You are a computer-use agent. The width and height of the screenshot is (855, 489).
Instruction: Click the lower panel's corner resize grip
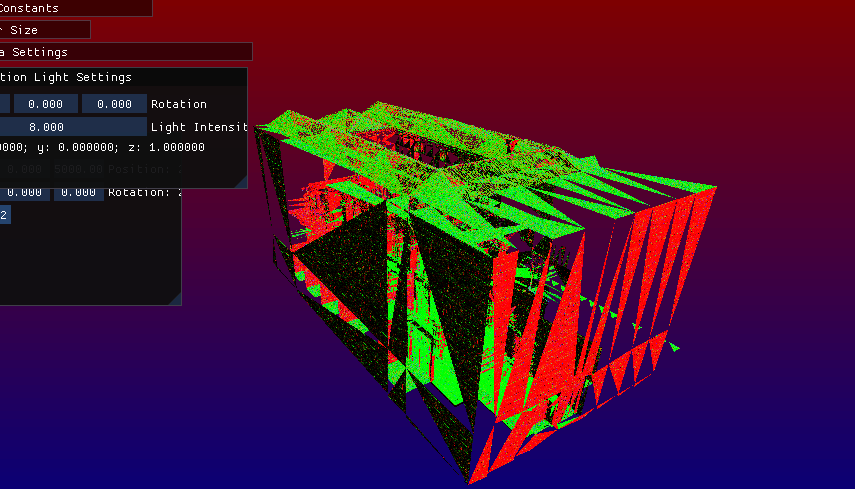[175, 298]
